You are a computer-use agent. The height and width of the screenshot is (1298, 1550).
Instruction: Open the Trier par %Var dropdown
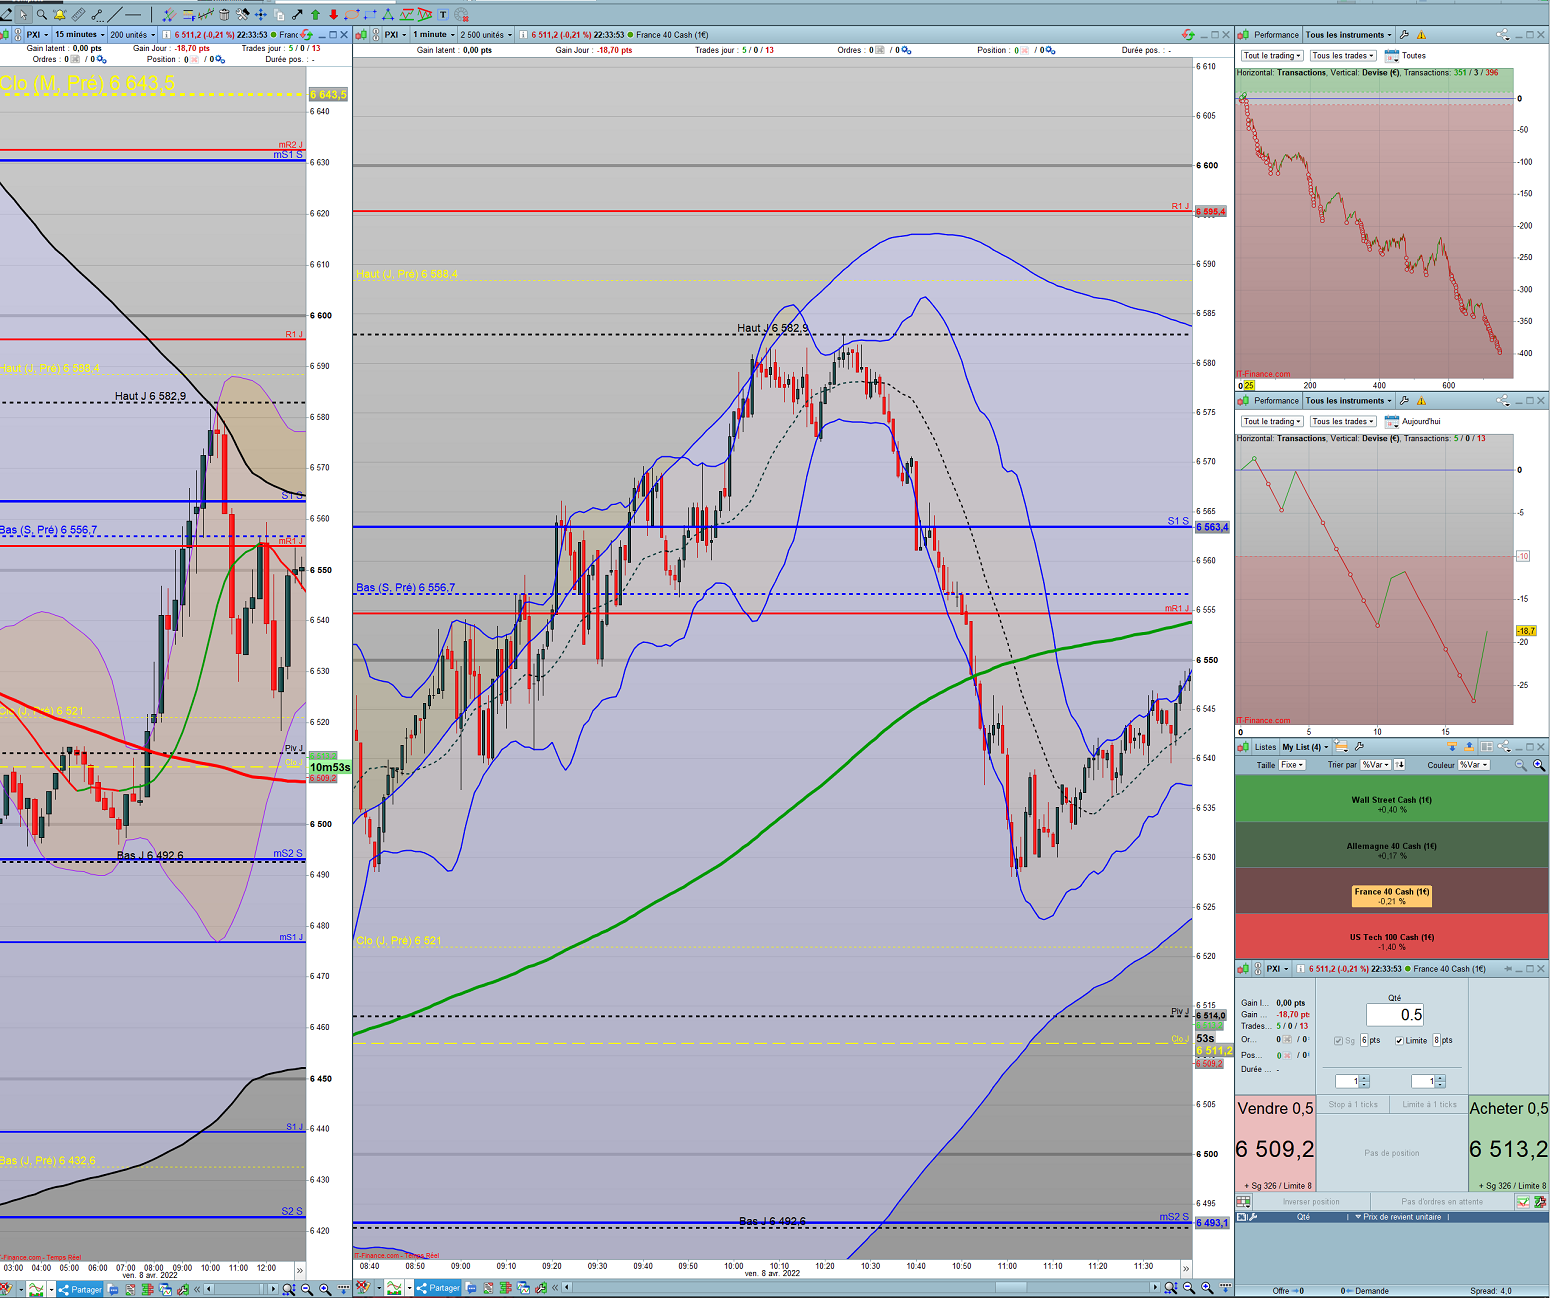tap(1377, 765)
